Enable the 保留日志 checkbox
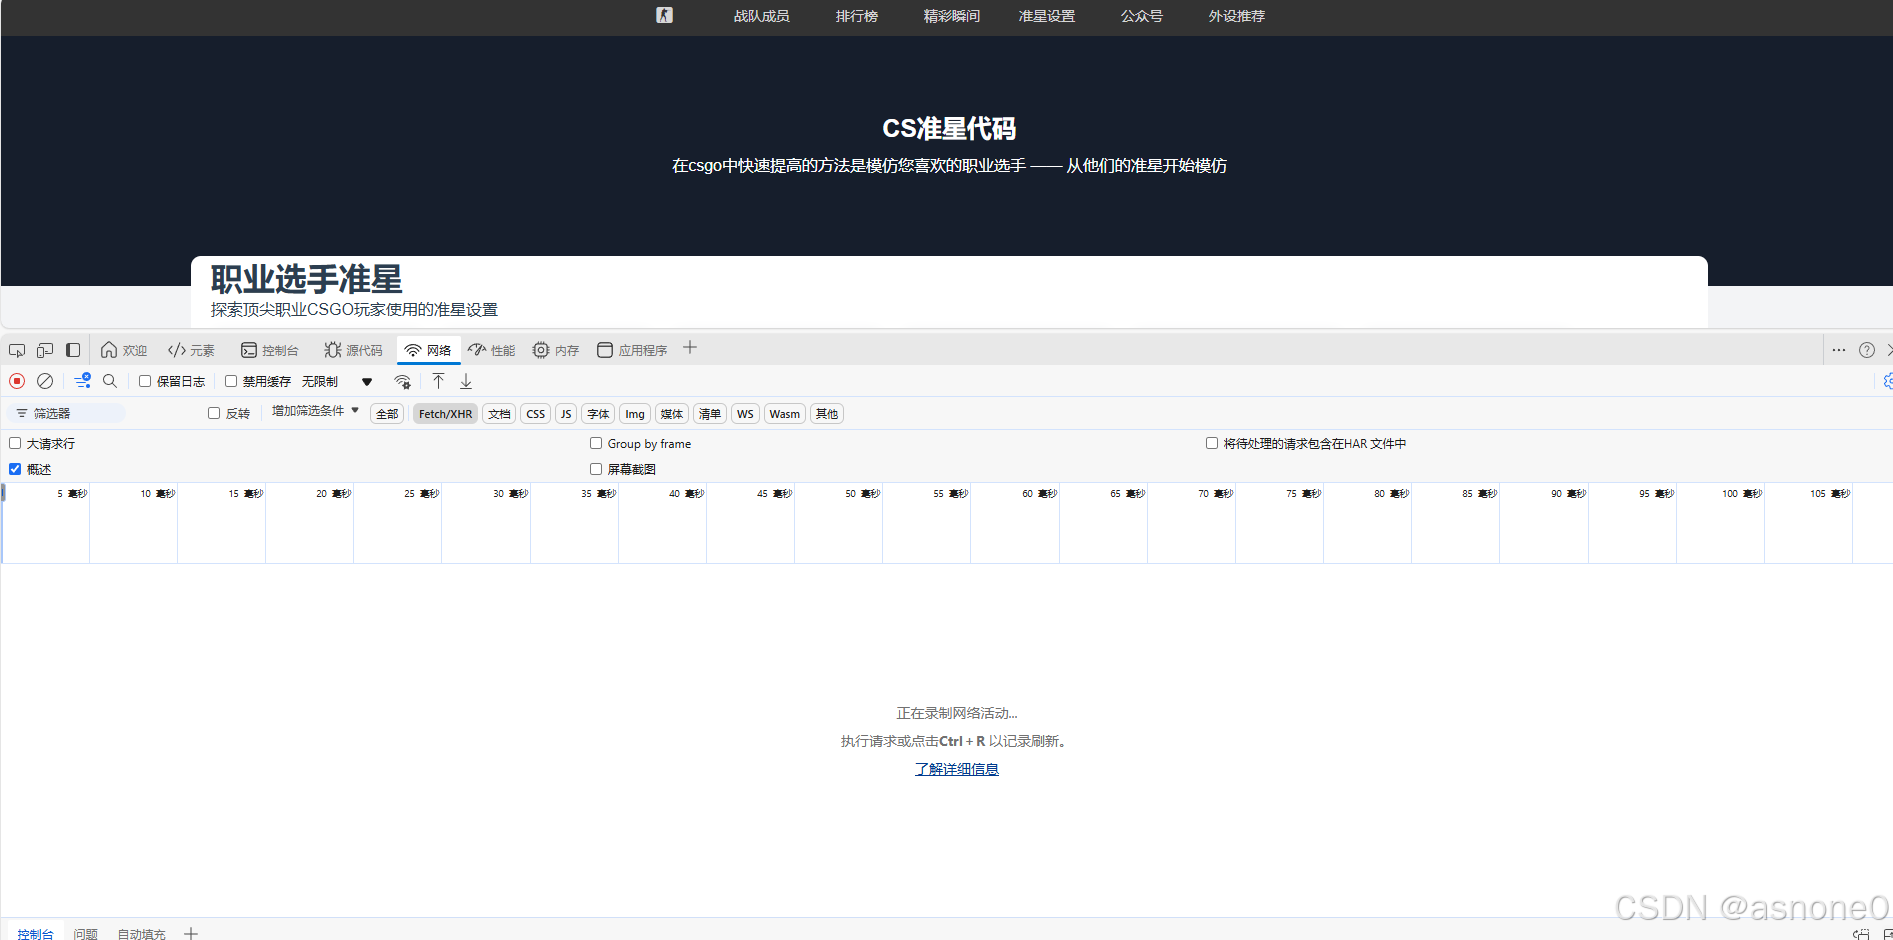Screen dimensions: 1893x940 [x=145, y=381]
